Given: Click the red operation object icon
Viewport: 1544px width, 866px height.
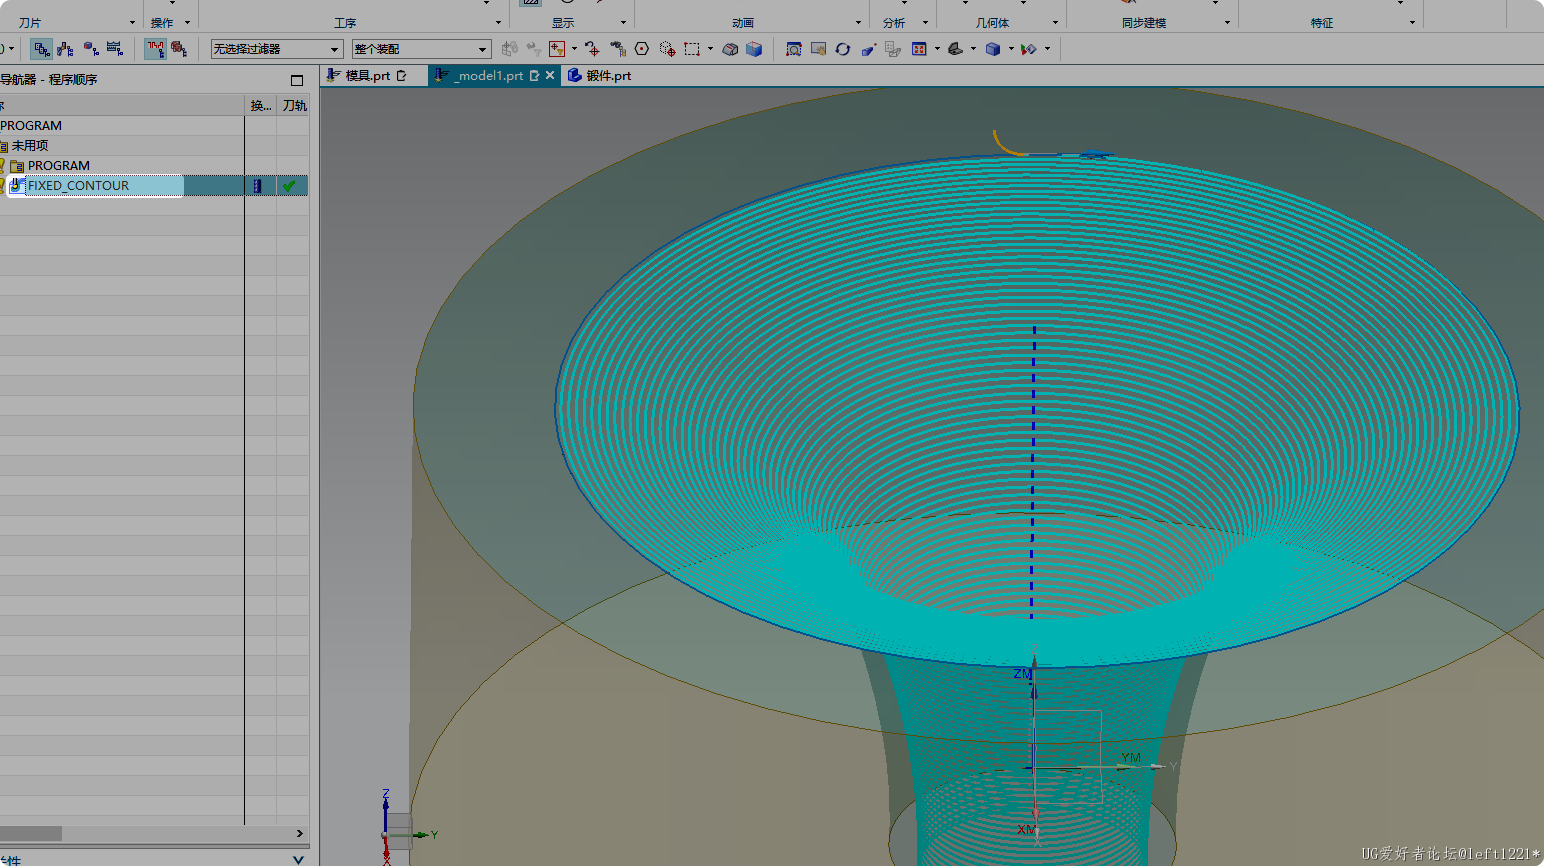Looking at the screenshot, I should point(179,49).
